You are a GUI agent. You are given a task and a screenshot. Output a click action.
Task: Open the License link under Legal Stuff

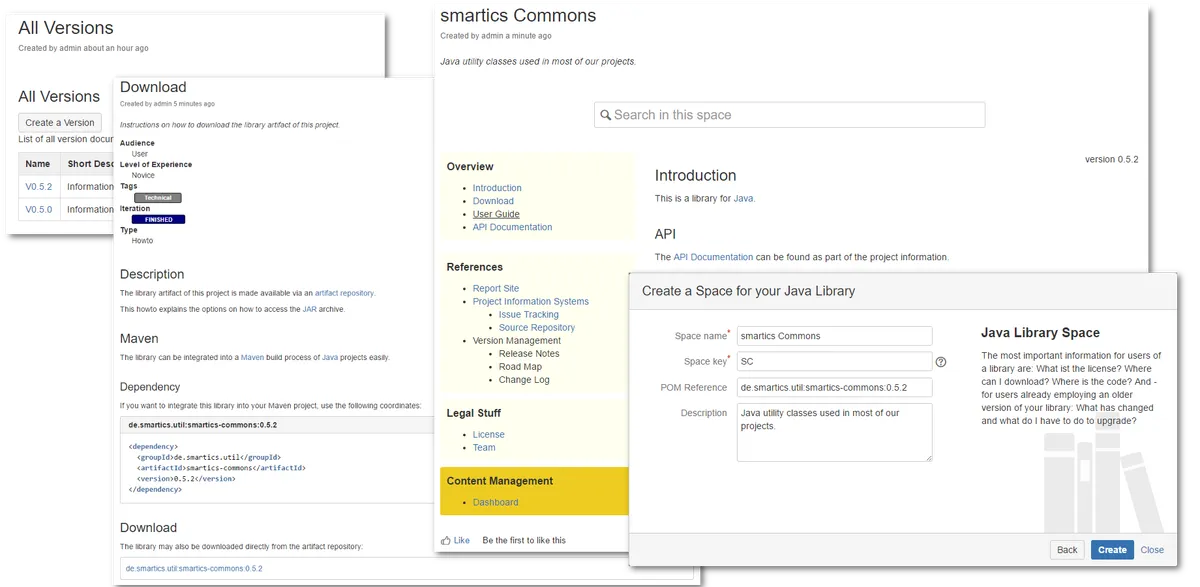(x=489, y=434)
